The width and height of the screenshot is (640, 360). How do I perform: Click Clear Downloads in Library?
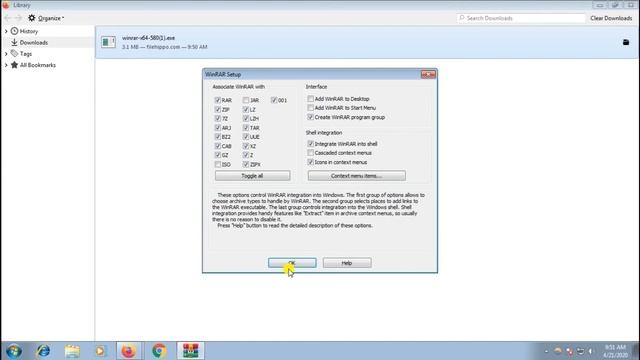click(611, 18)
